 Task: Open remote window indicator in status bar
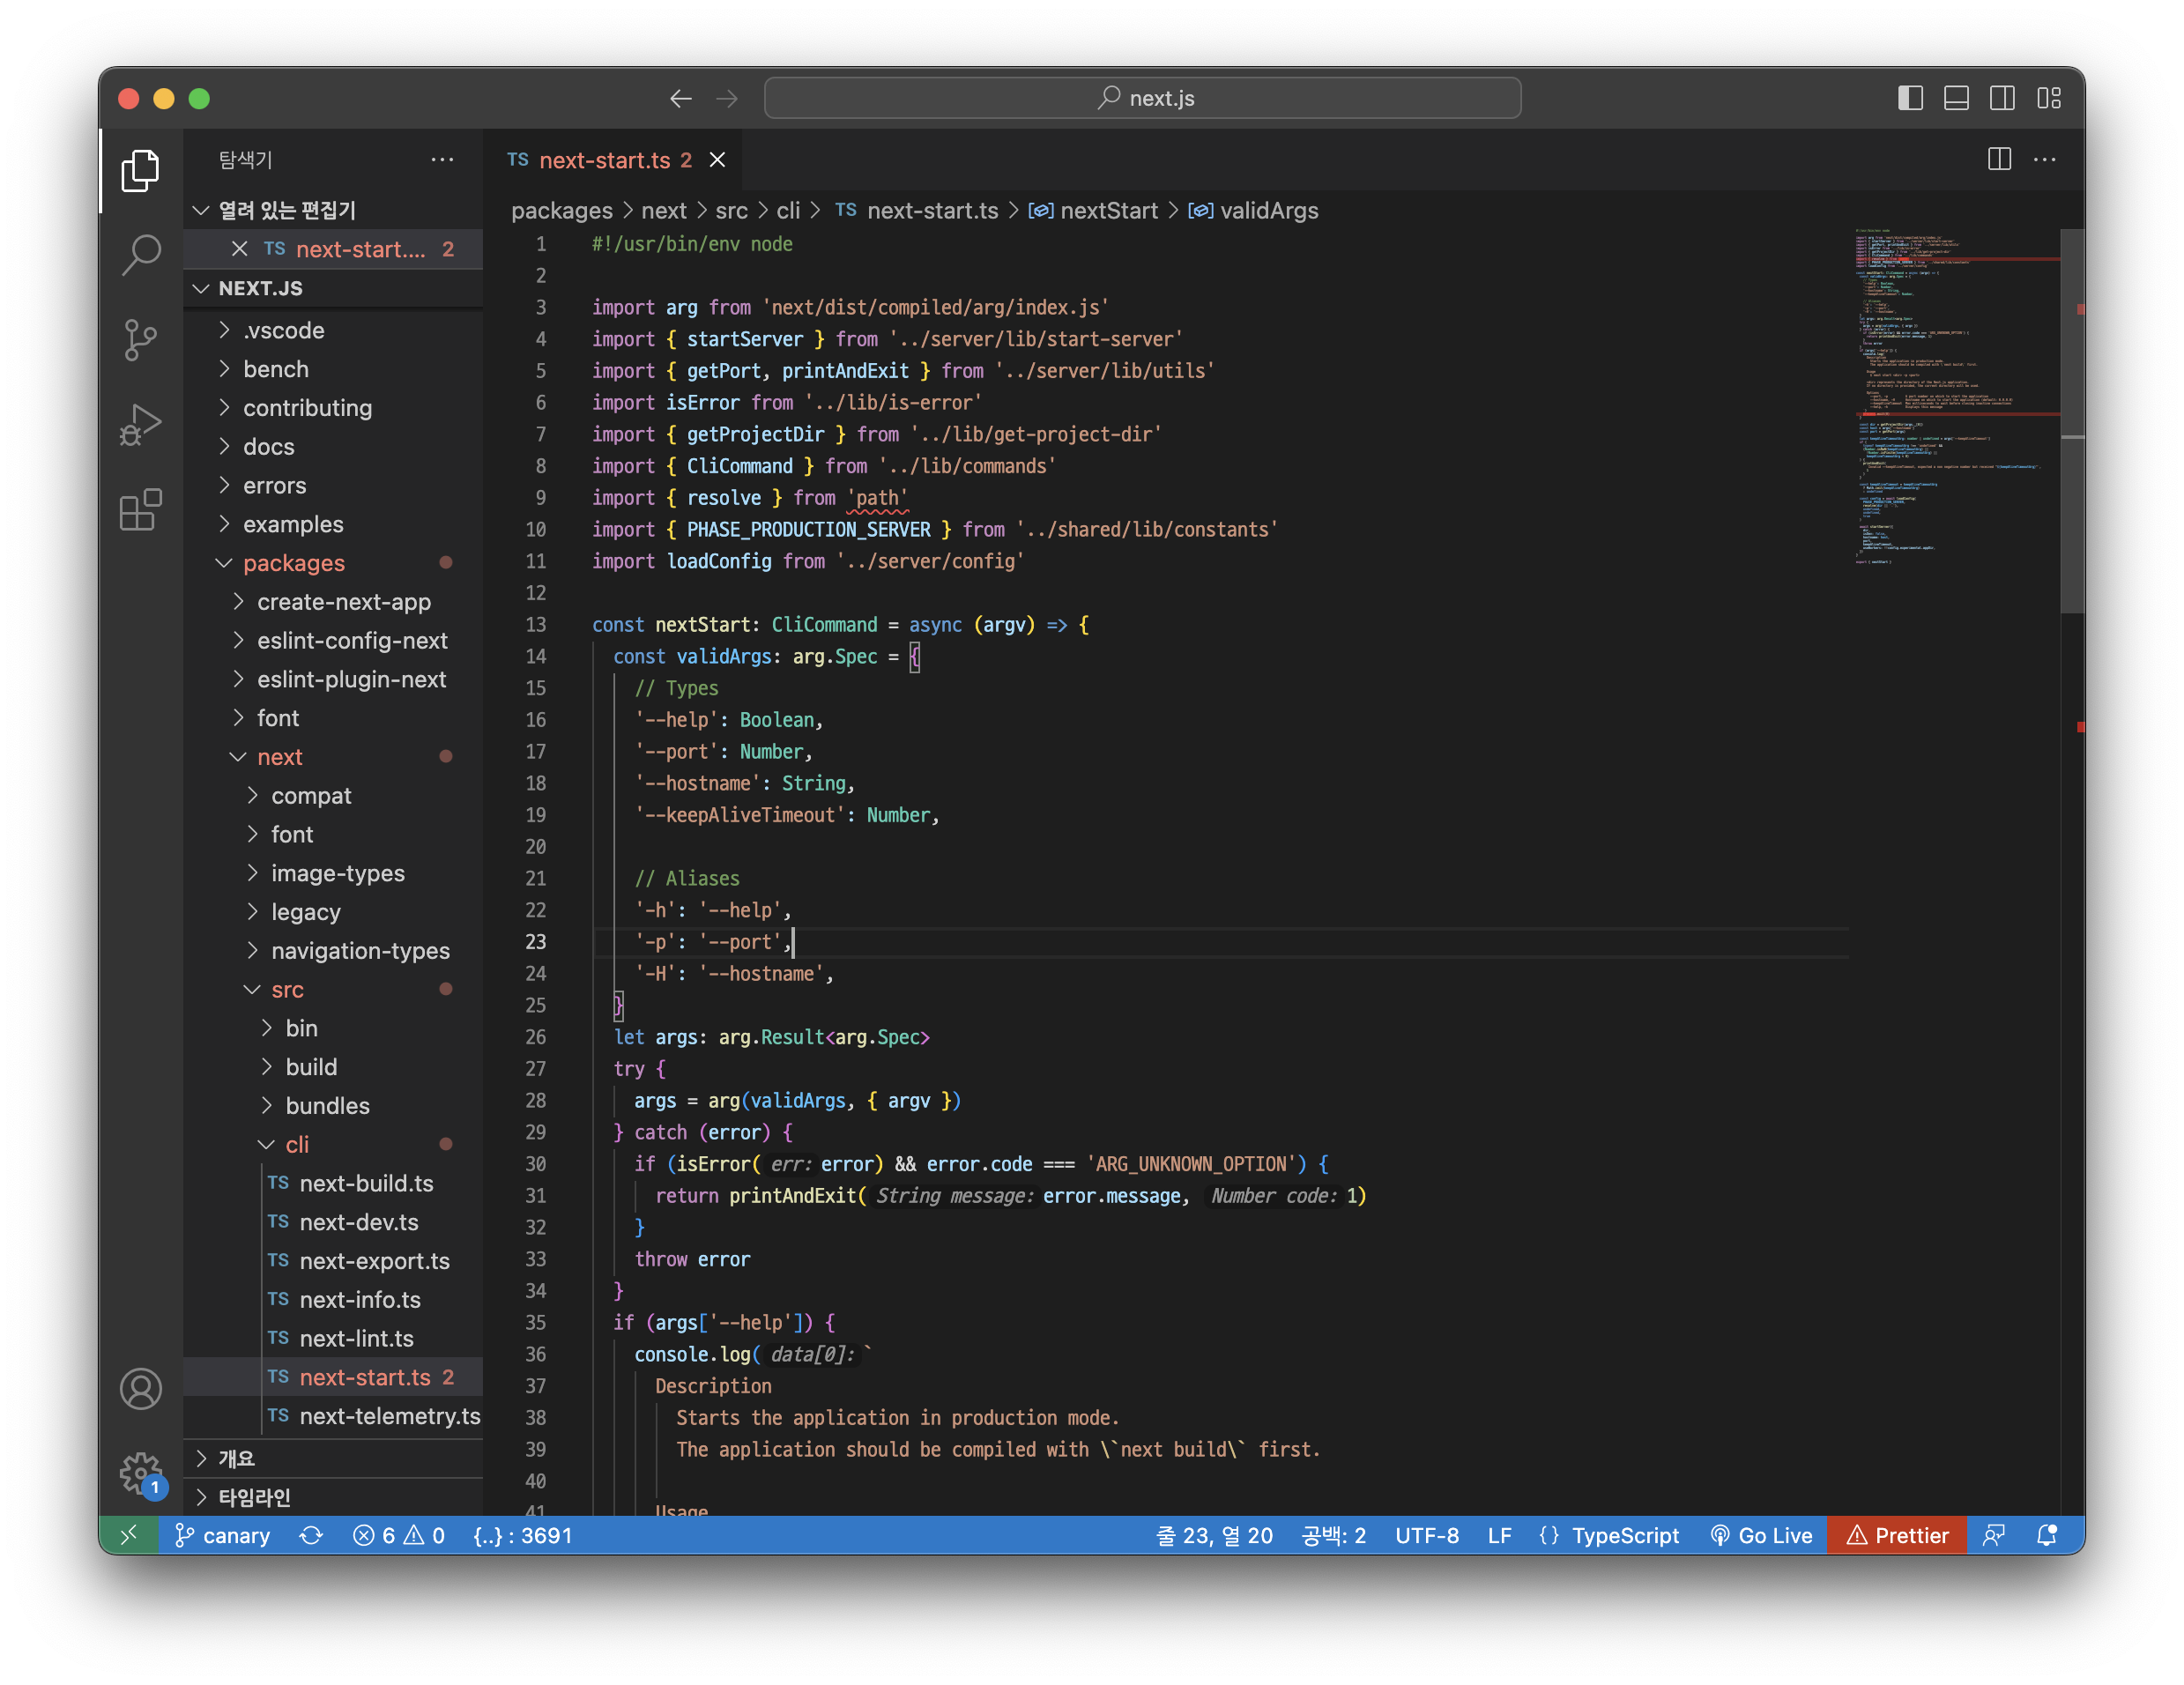128,1535
